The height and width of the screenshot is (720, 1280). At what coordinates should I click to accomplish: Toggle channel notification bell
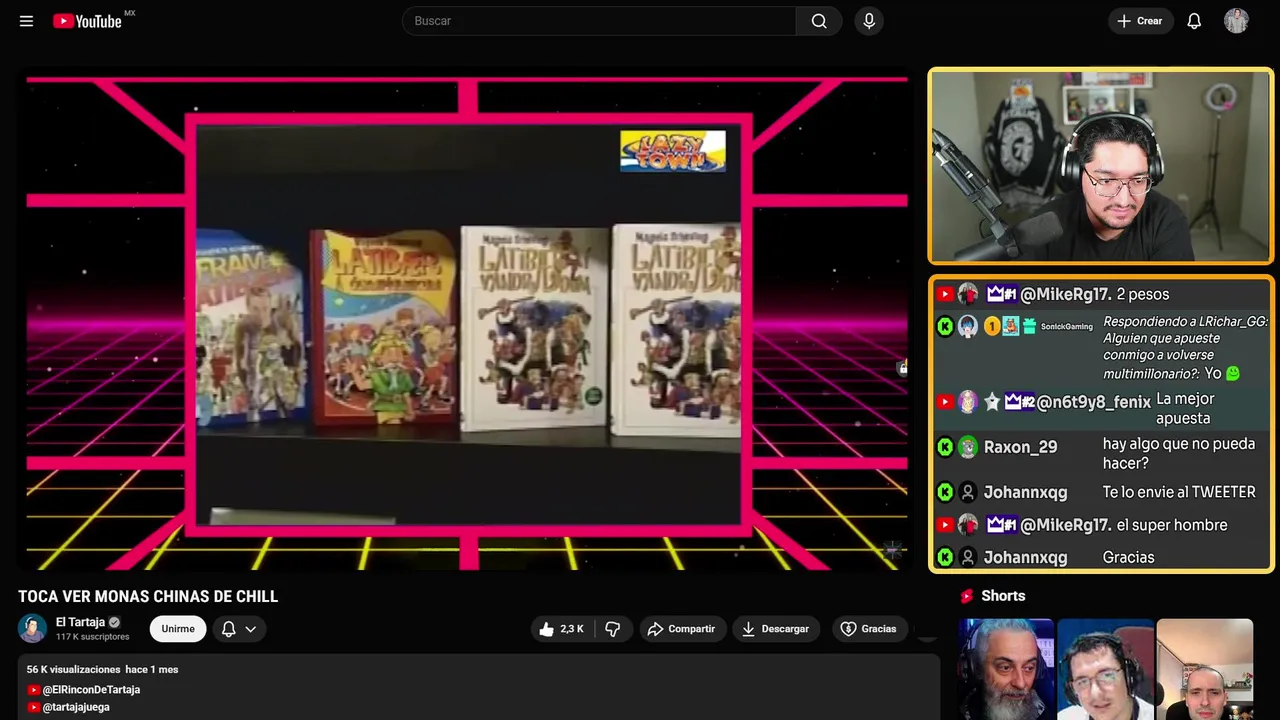pyautogui.click(x=228, y=629)
